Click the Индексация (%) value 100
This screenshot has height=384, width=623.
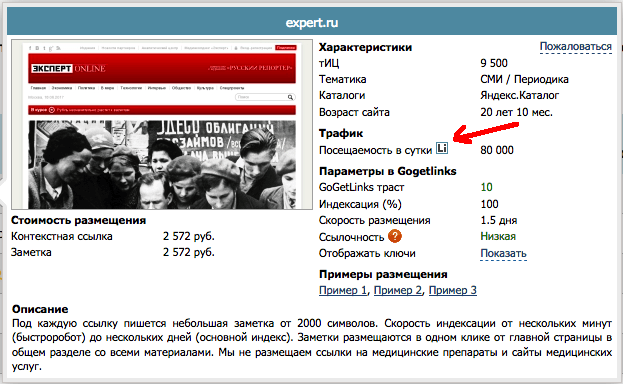pos(489,204)
